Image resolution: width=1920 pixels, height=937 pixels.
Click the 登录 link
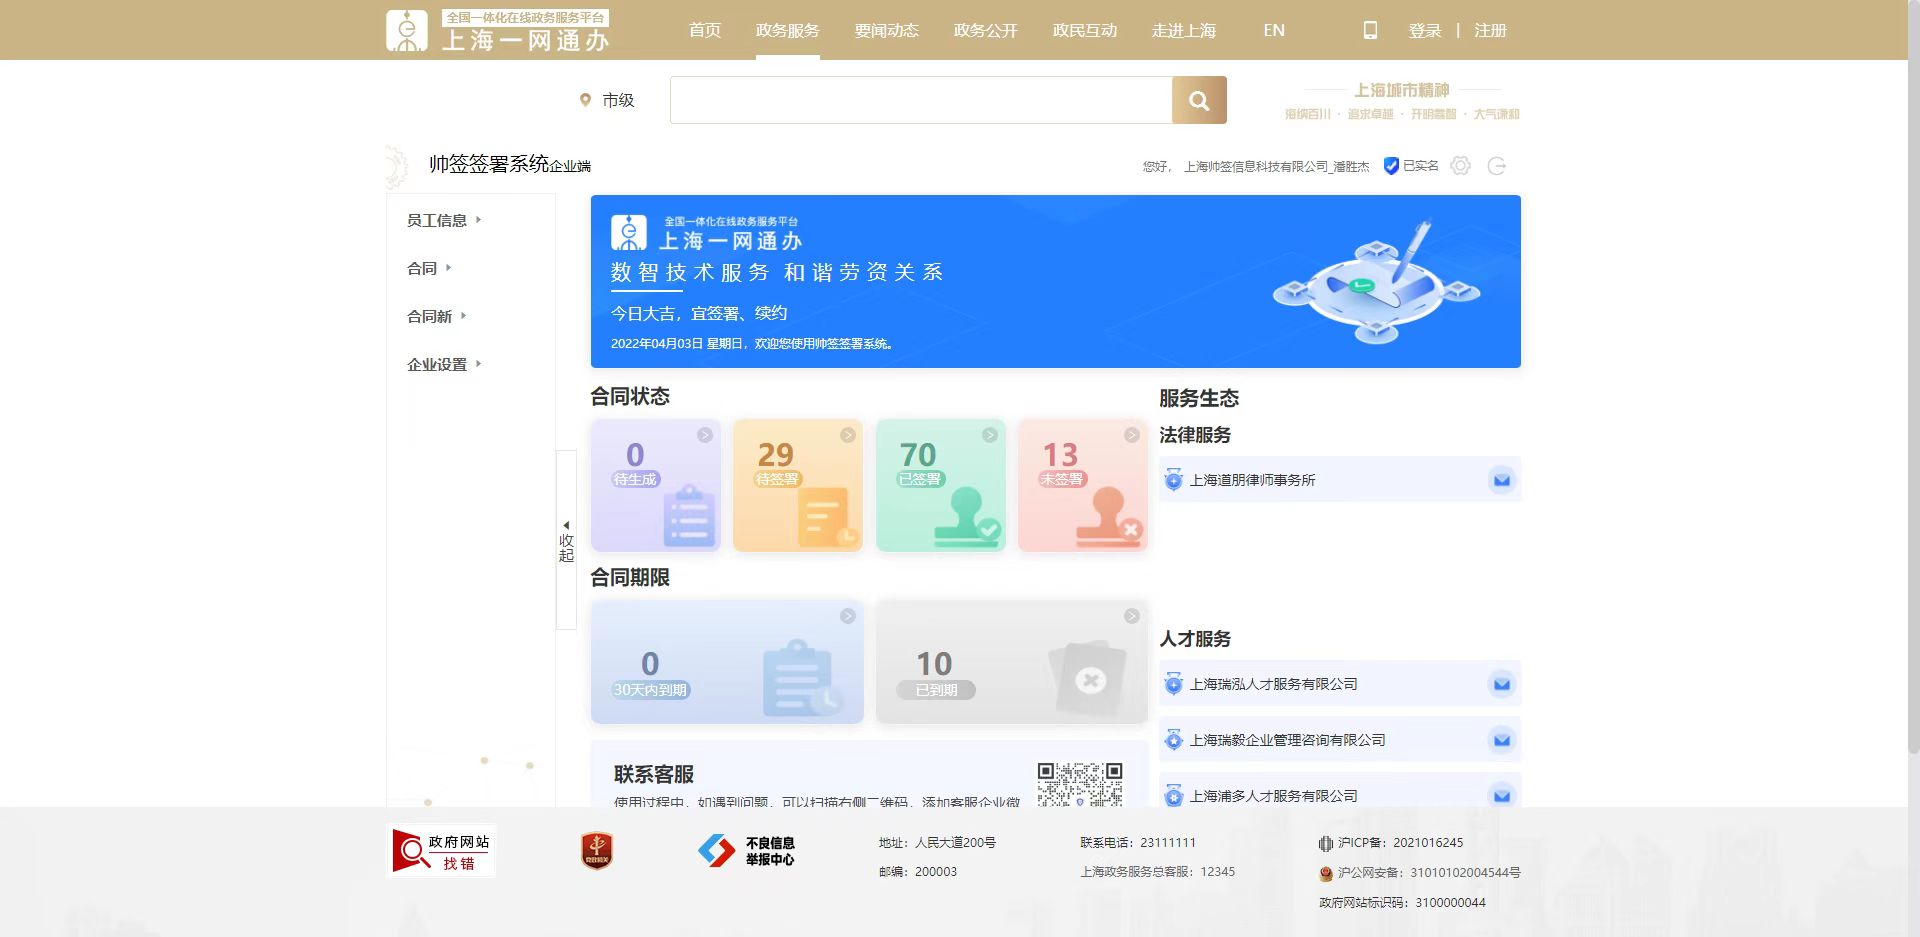tap(1424, 30)
